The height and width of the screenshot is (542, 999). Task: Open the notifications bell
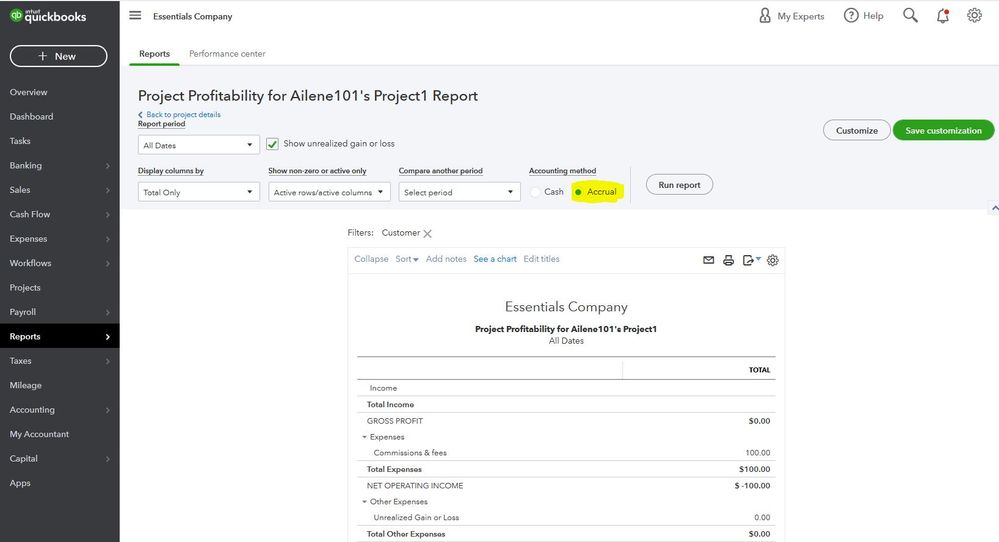coord(943,16)
